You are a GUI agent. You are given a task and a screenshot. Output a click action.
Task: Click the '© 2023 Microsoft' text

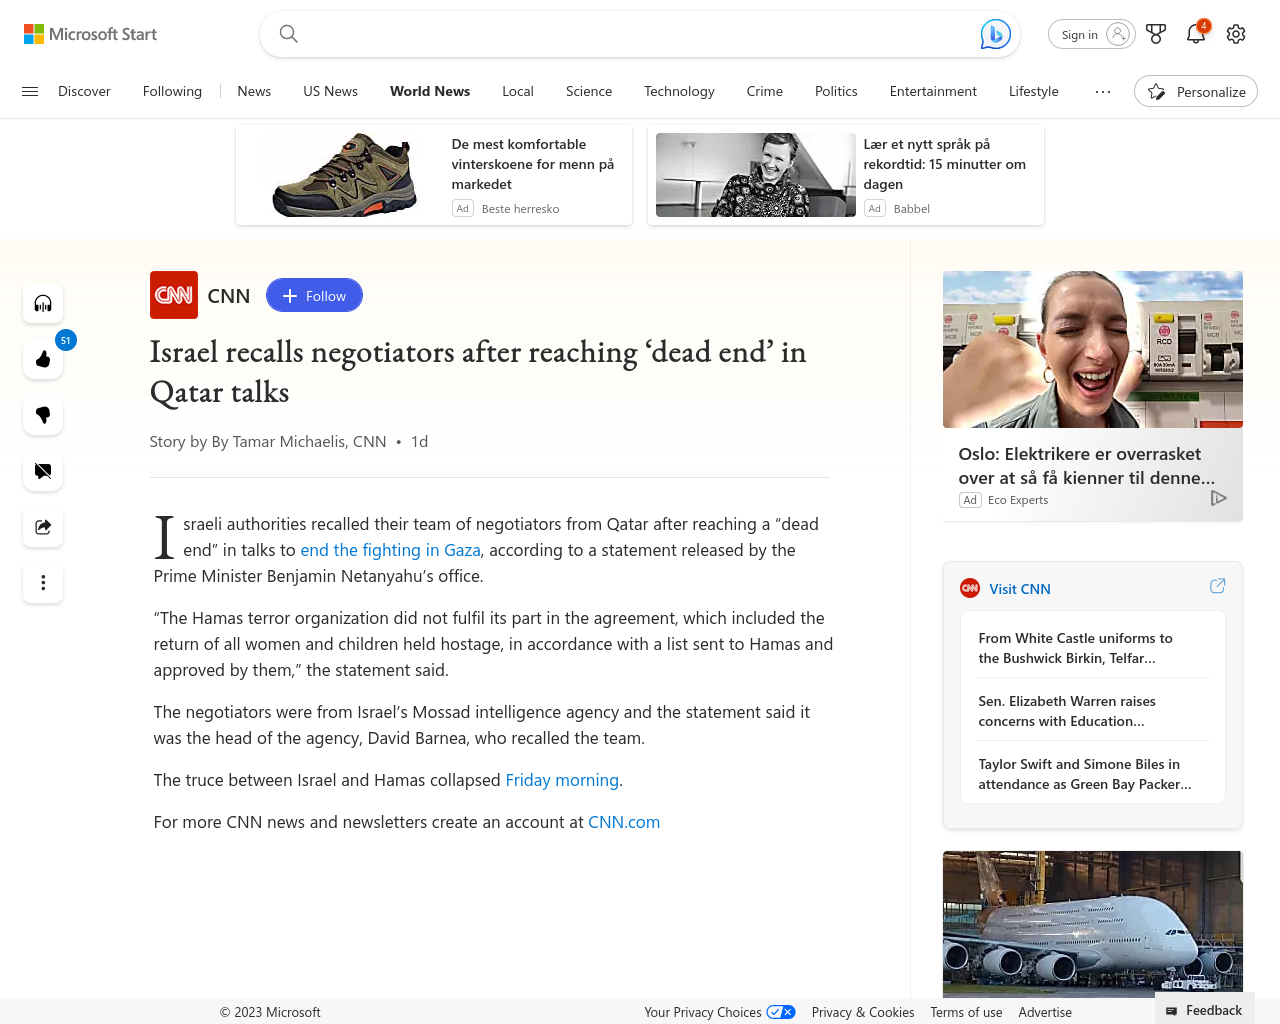[270, 1012]
